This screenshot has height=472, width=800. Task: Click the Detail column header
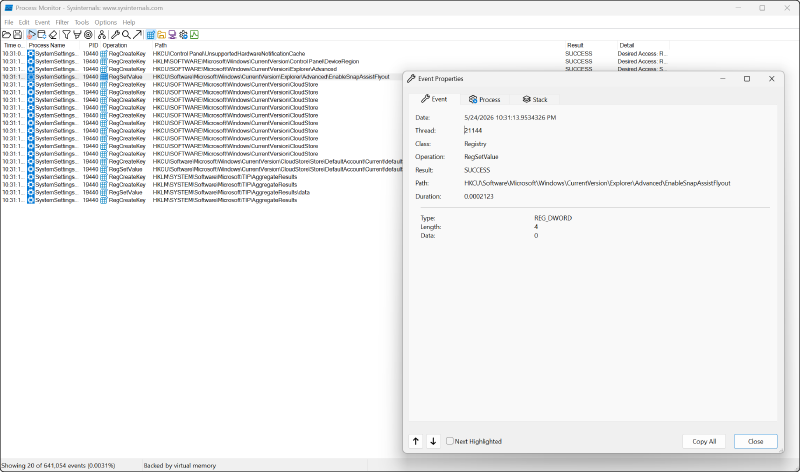point(643,45)
